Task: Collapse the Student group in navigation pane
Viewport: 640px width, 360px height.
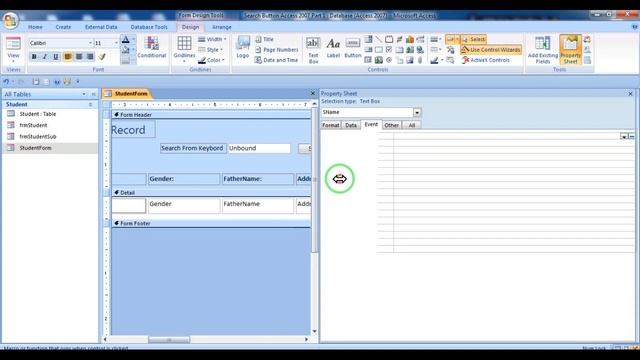Action: [90, 104]
